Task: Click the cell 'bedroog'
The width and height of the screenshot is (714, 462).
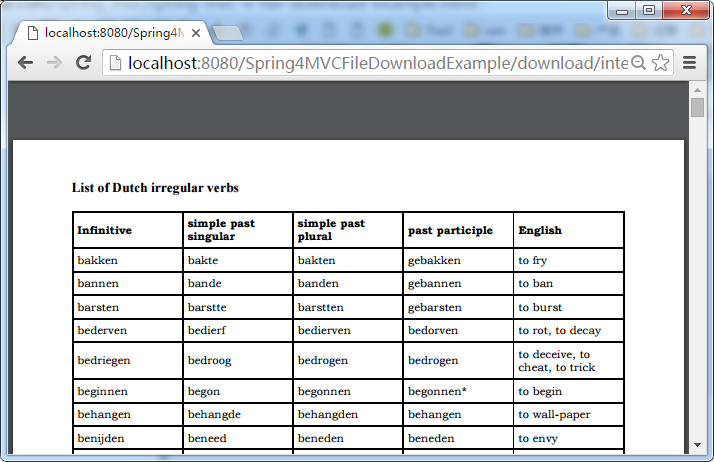Action: pos(238,360)
